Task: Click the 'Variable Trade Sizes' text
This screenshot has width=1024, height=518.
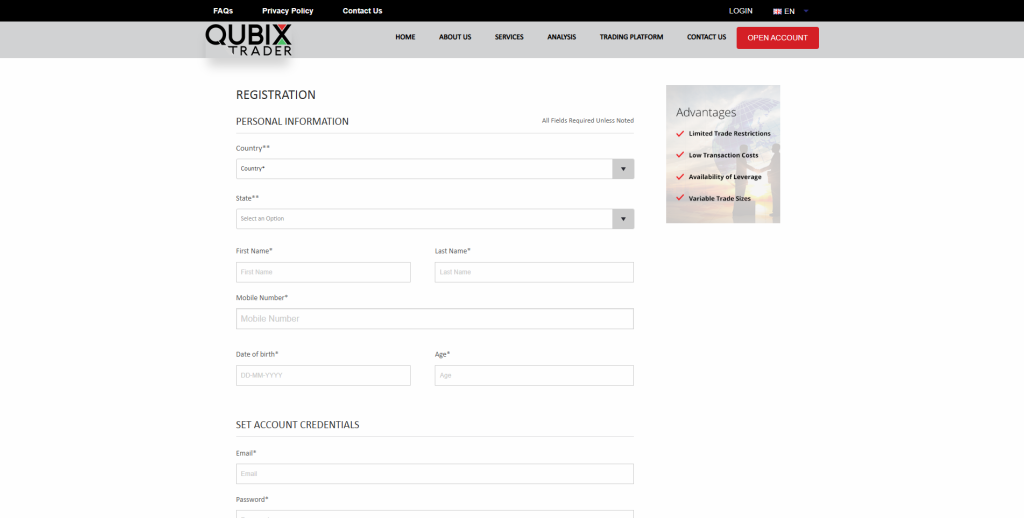Action: pyautogui.click(x=720, y=198)
